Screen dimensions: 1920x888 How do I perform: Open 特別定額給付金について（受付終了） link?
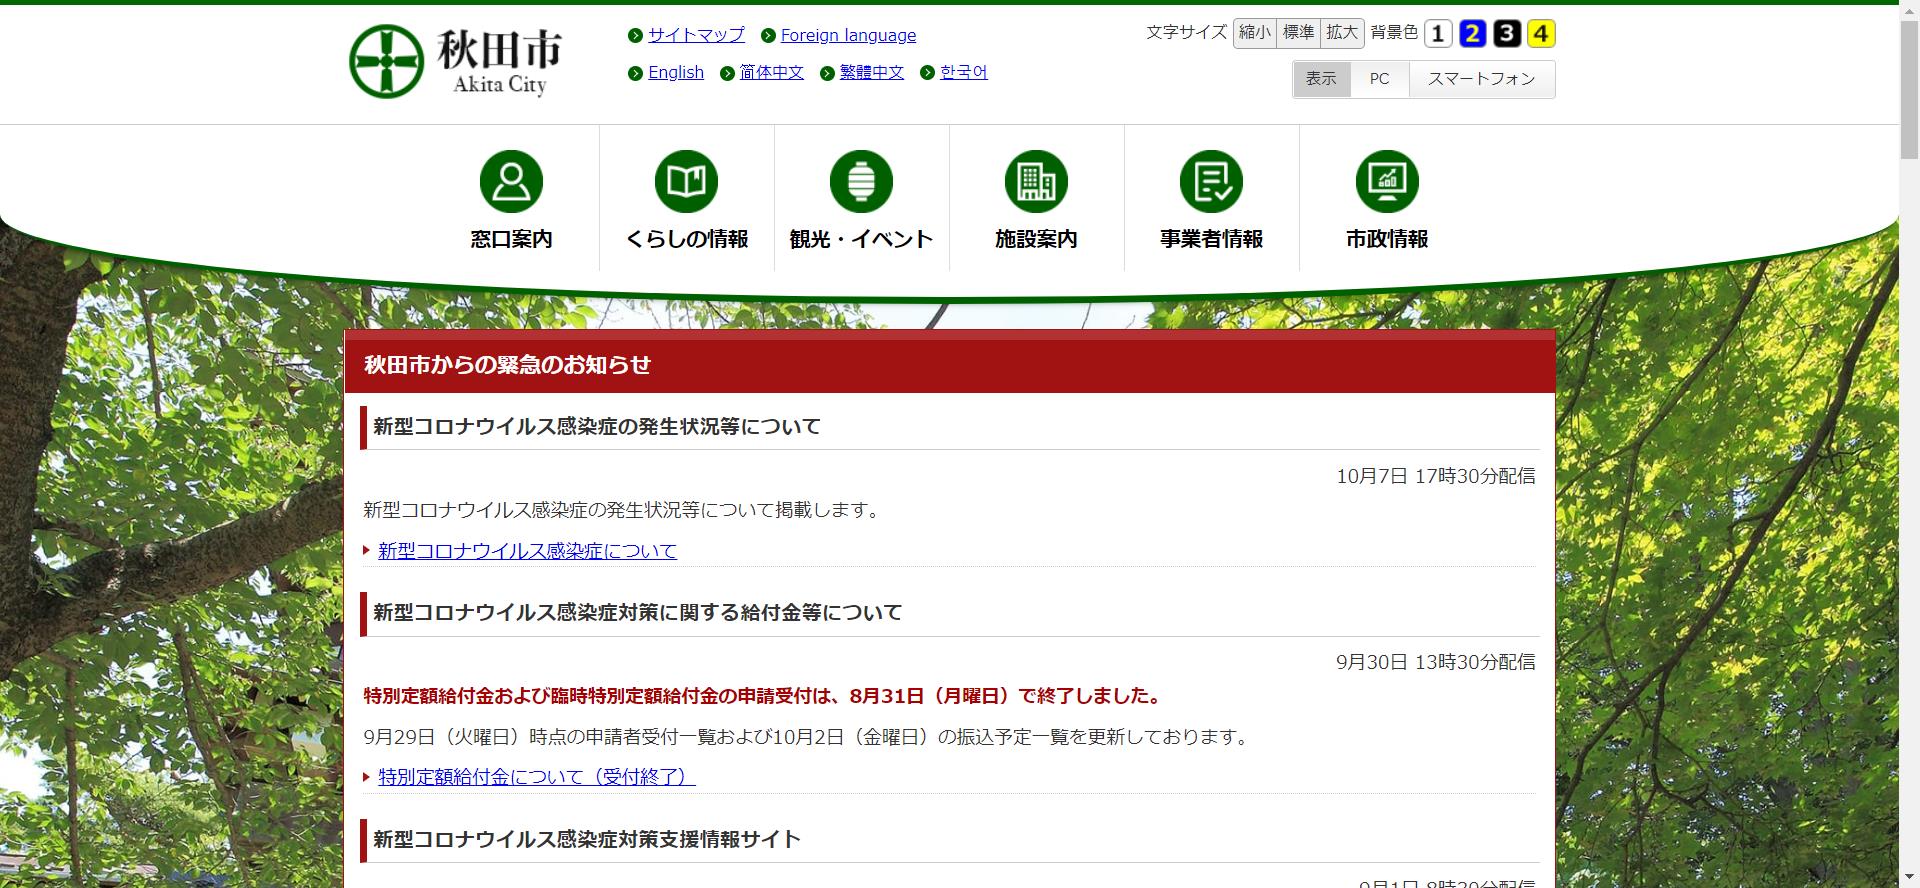536,777
